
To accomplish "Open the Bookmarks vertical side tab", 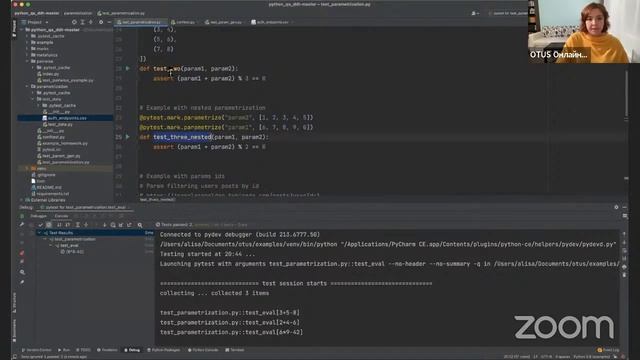I will [15, 330].
